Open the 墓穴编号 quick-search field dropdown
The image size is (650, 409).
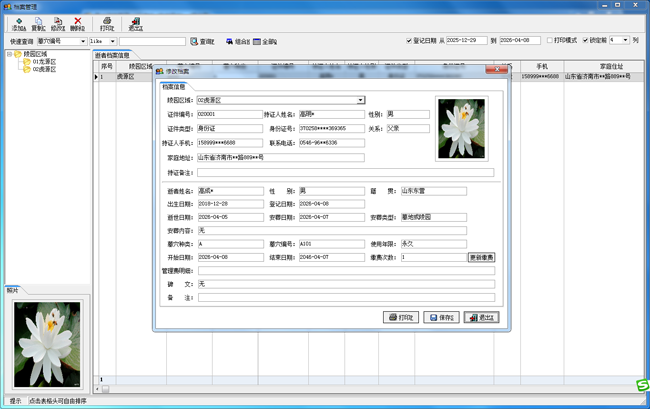[x=81, y=41]
